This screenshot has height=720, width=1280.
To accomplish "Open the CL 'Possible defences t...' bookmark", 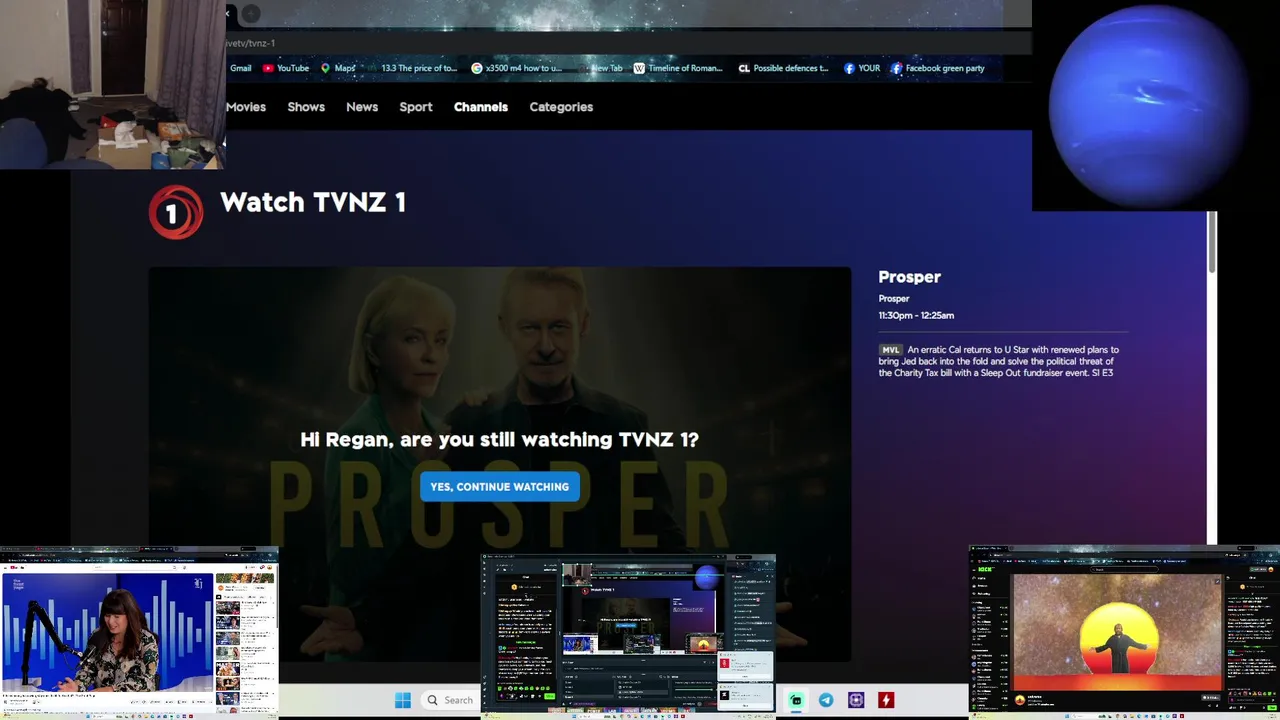I will [783, 68].
